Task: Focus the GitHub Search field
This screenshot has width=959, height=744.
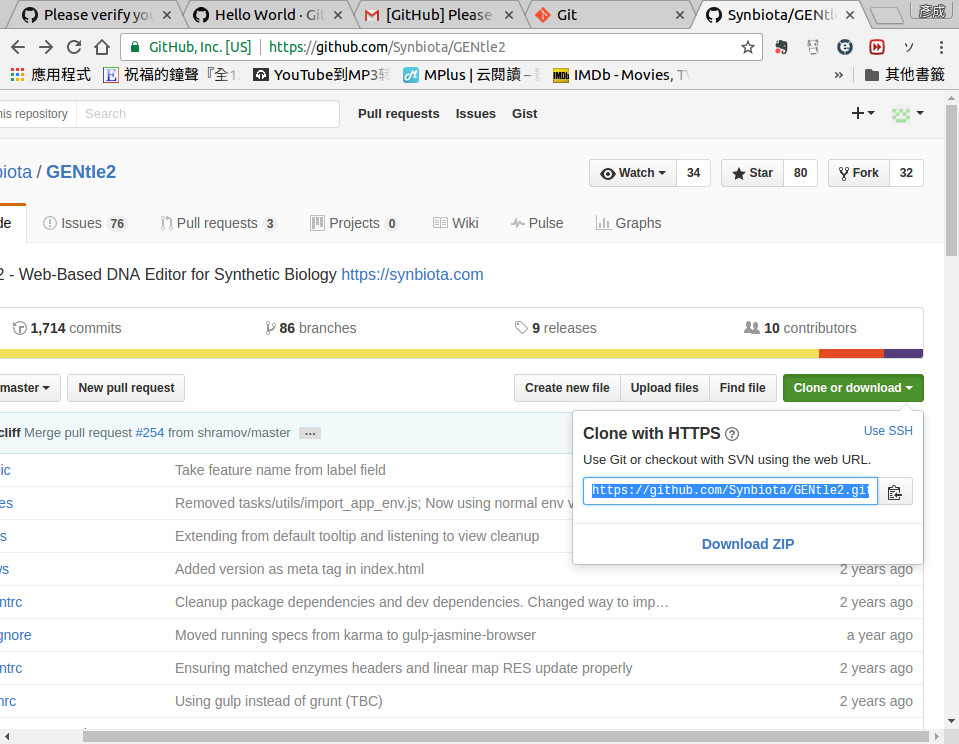Action: pos(207,114)
